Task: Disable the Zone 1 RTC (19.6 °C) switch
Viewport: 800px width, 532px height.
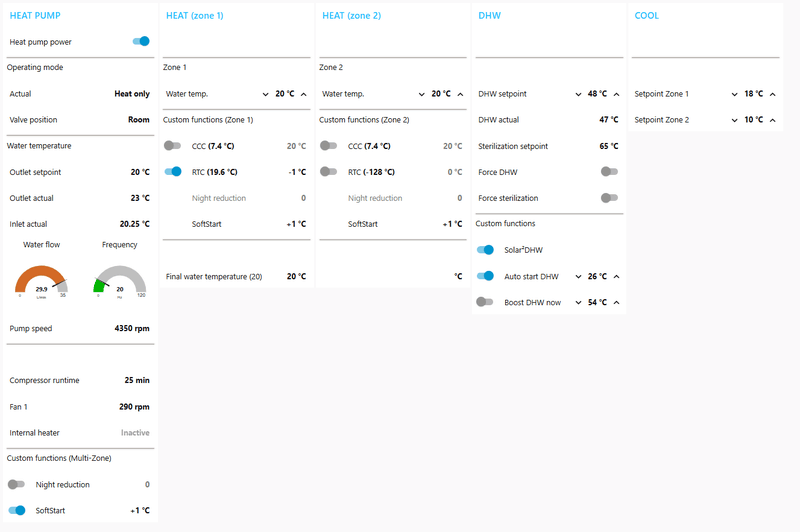Action: click(x=172, y=172)
